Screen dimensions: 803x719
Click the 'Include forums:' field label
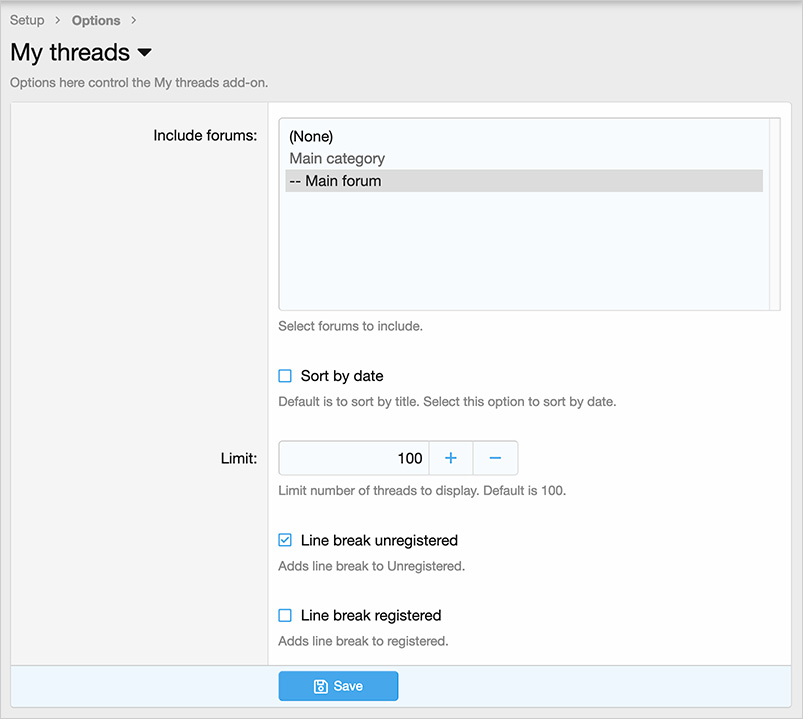click(205, 135)
